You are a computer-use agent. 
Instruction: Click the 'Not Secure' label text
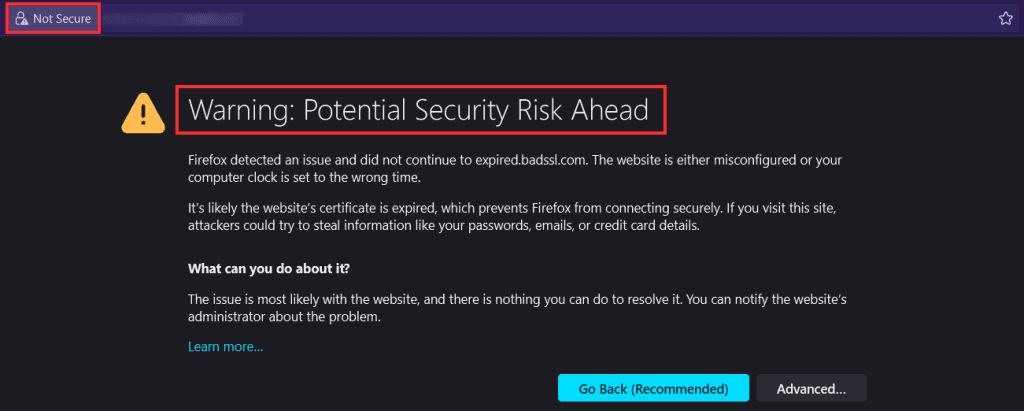62,19
